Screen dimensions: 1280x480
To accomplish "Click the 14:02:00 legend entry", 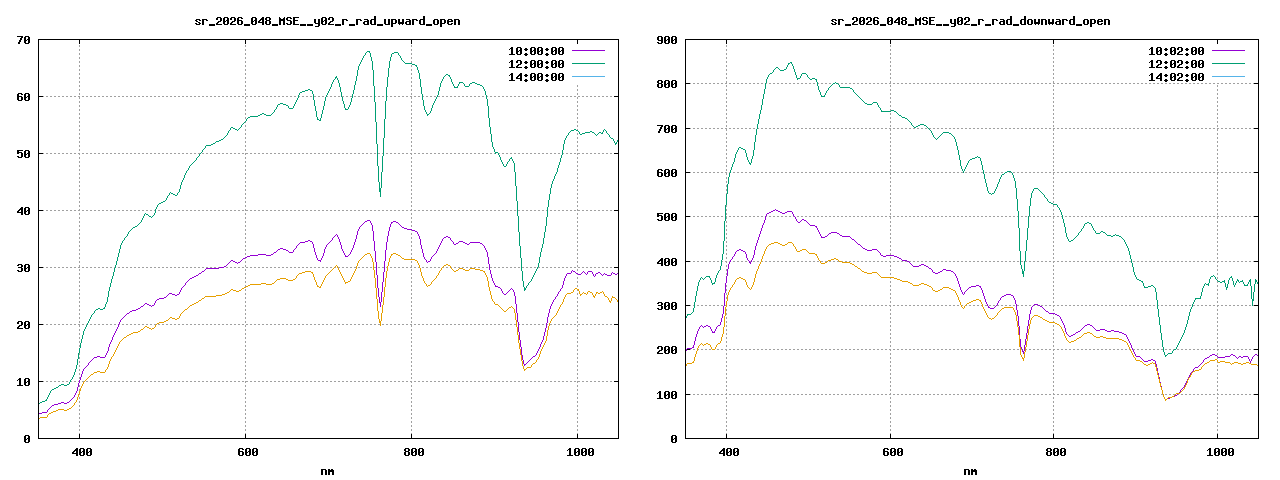I will 1176,77.
